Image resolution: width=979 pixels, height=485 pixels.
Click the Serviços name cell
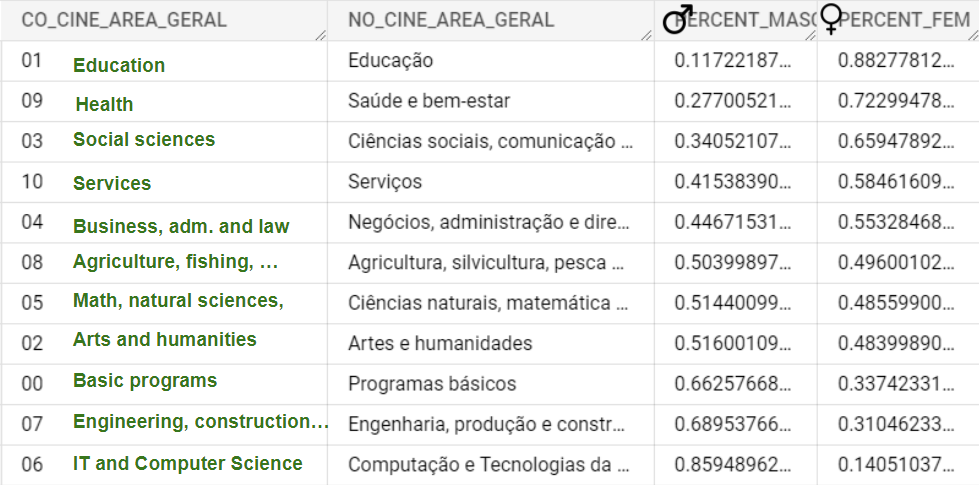click(x=385, y=182)
